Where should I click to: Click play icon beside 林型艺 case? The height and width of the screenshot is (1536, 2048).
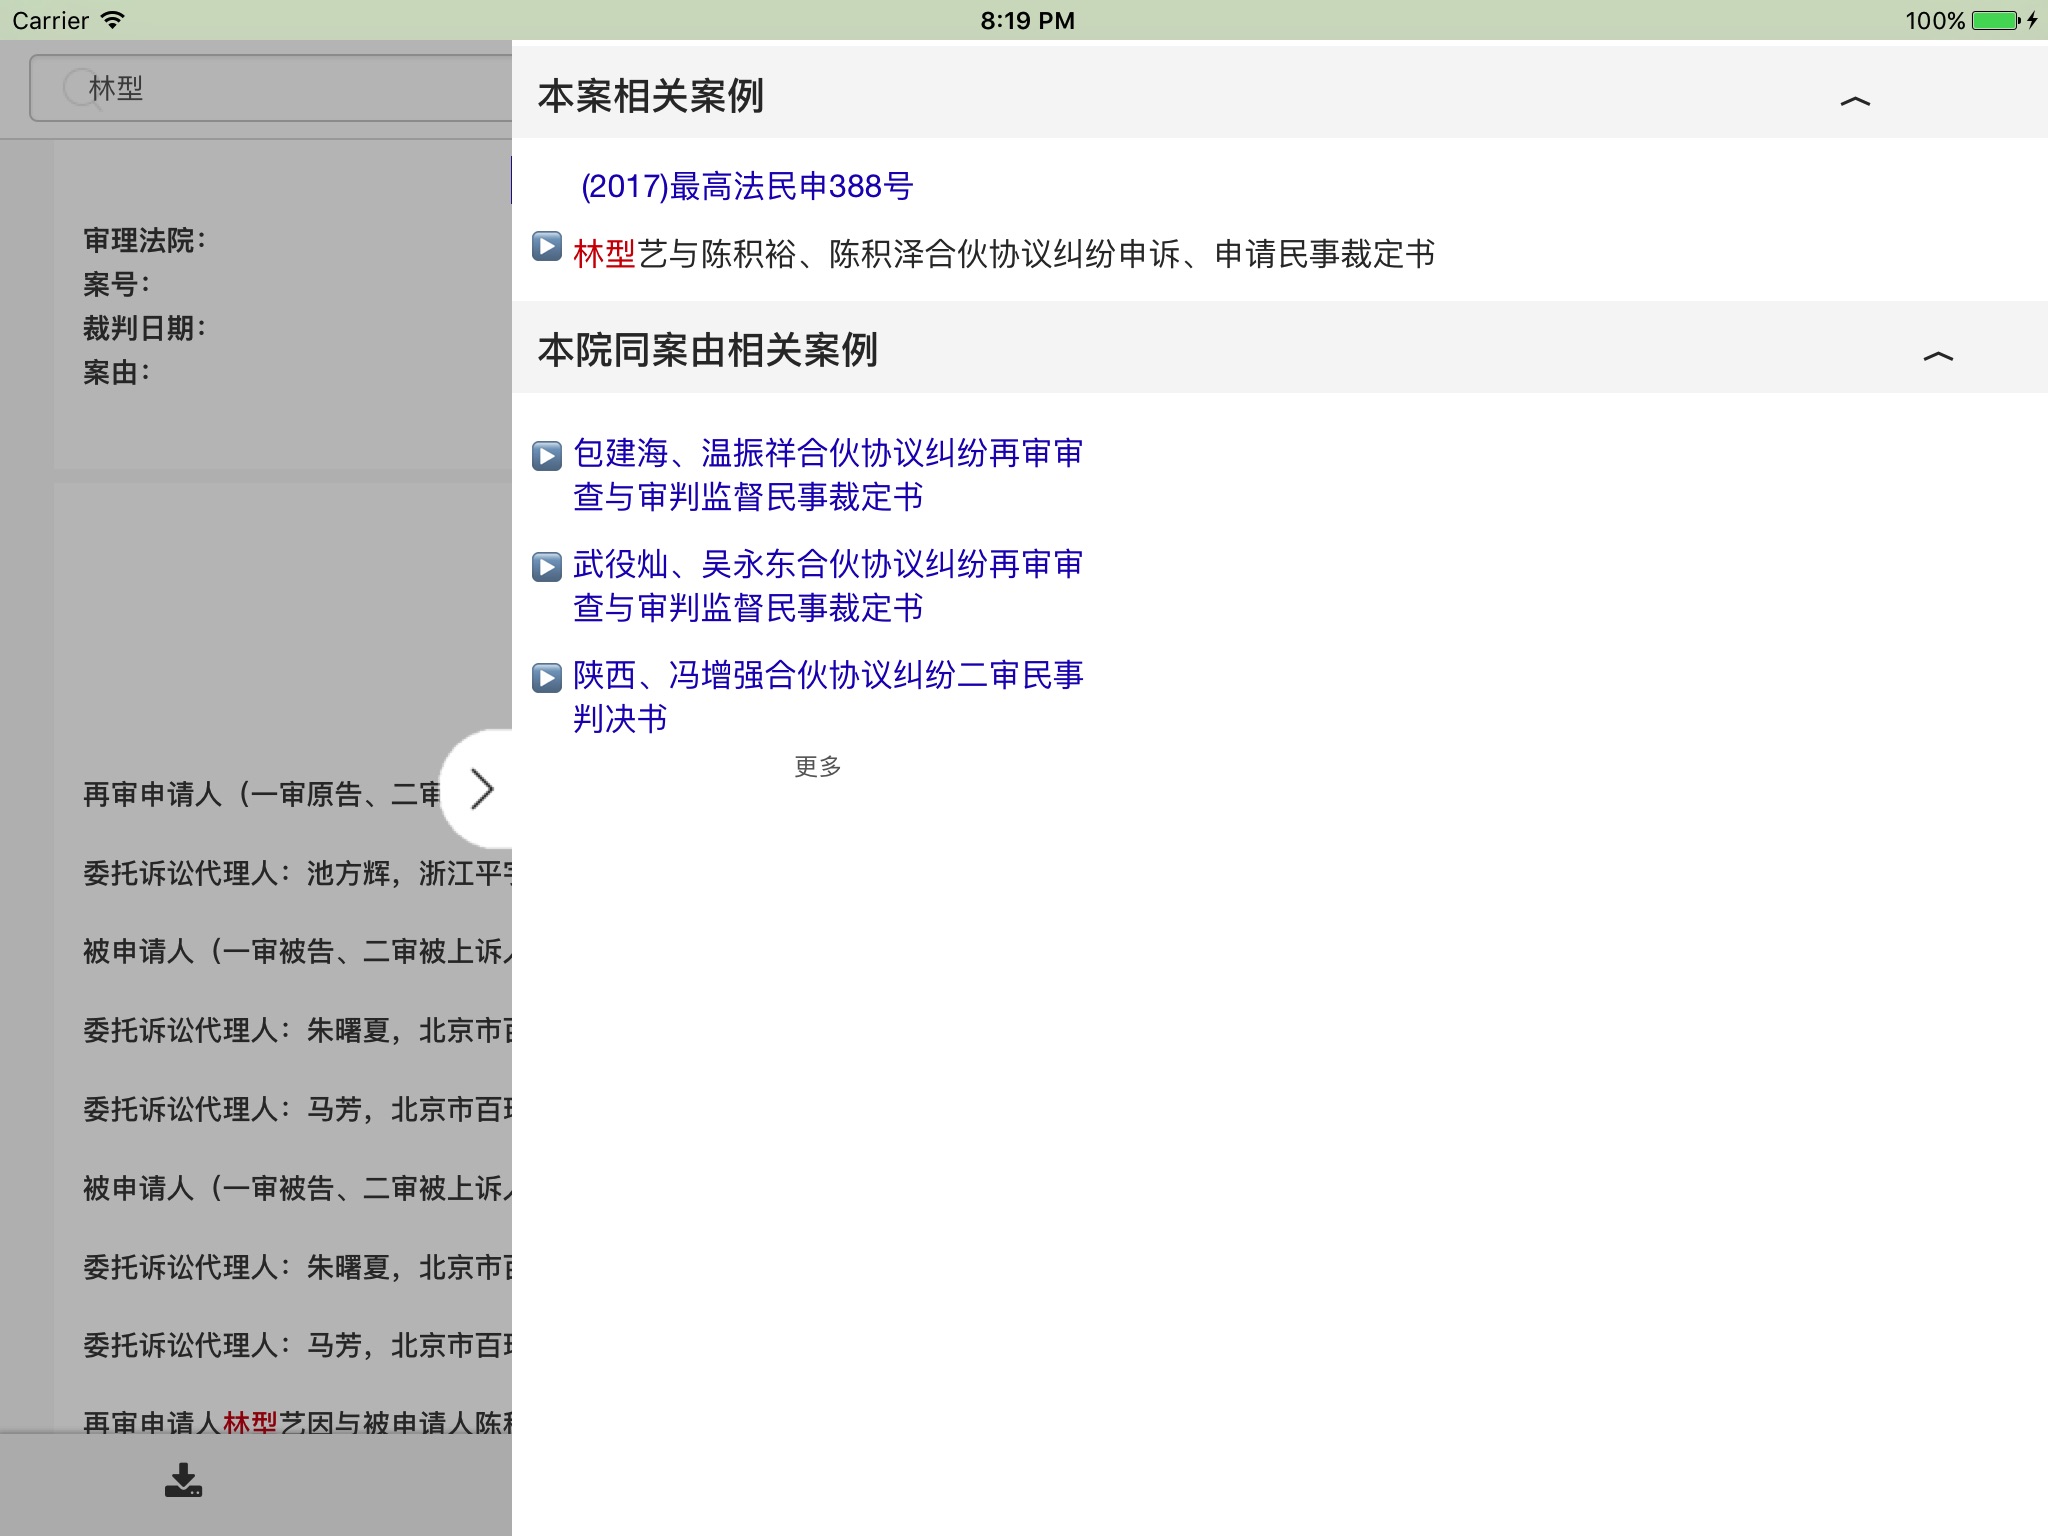(547, 246)
